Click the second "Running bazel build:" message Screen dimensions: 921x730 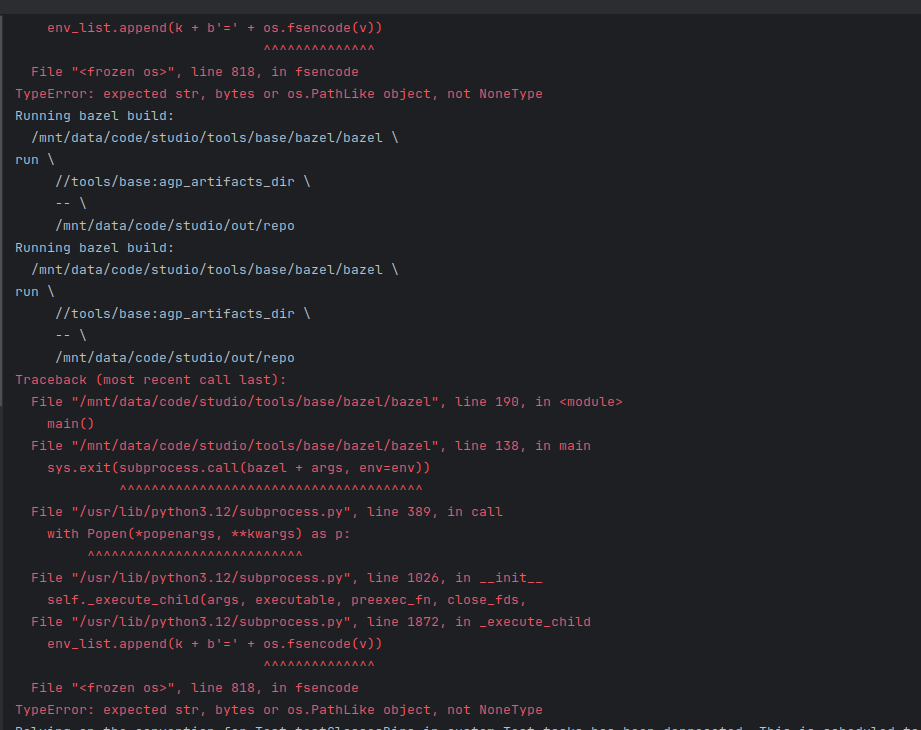(95, 248)
